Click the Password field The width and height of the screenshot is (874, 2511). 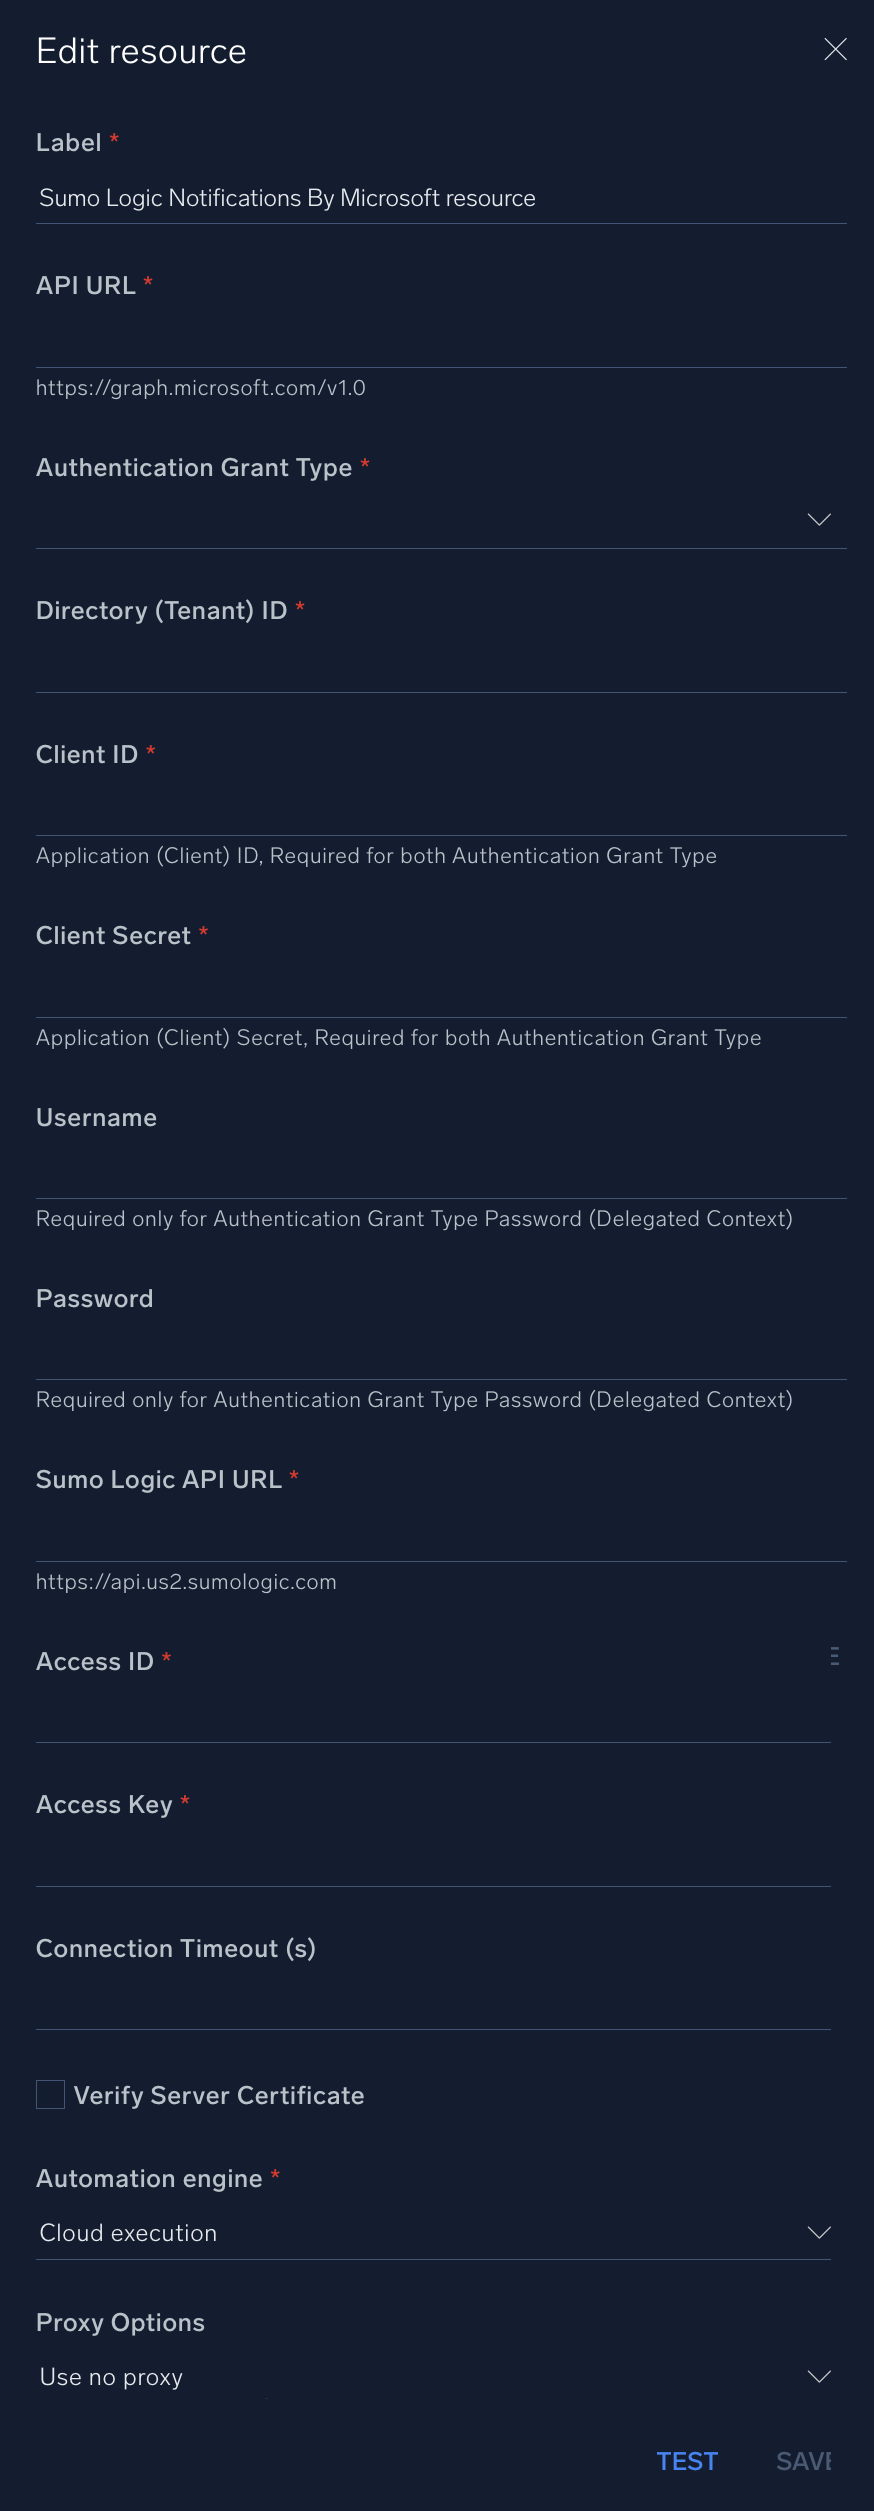tap(440, 1355)
